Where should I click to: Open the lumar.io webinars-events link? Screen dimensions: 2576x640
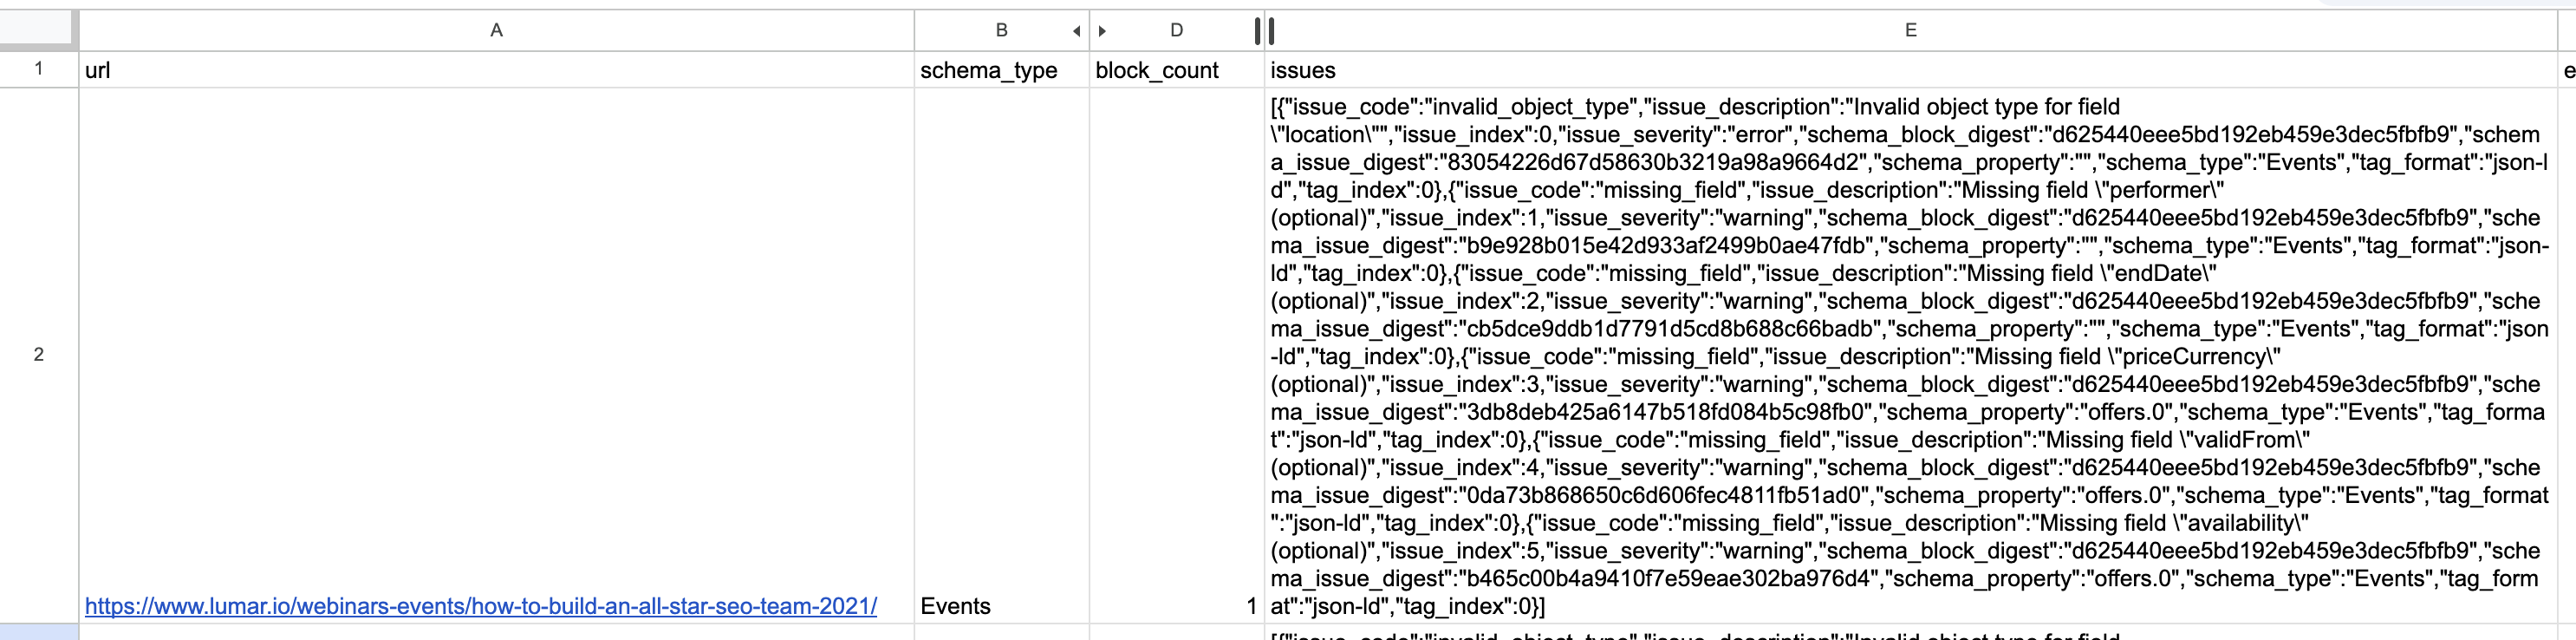point(481,606)
